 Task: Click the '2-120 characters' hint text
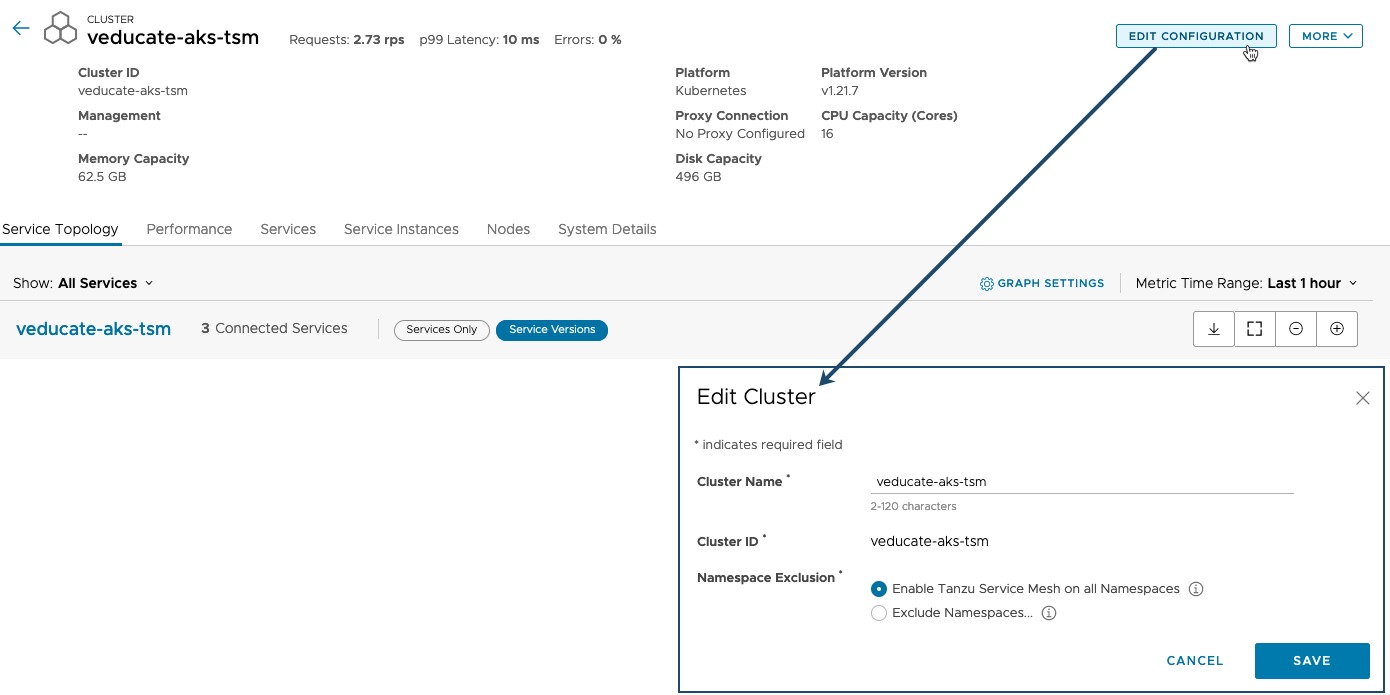pos(913,506)
